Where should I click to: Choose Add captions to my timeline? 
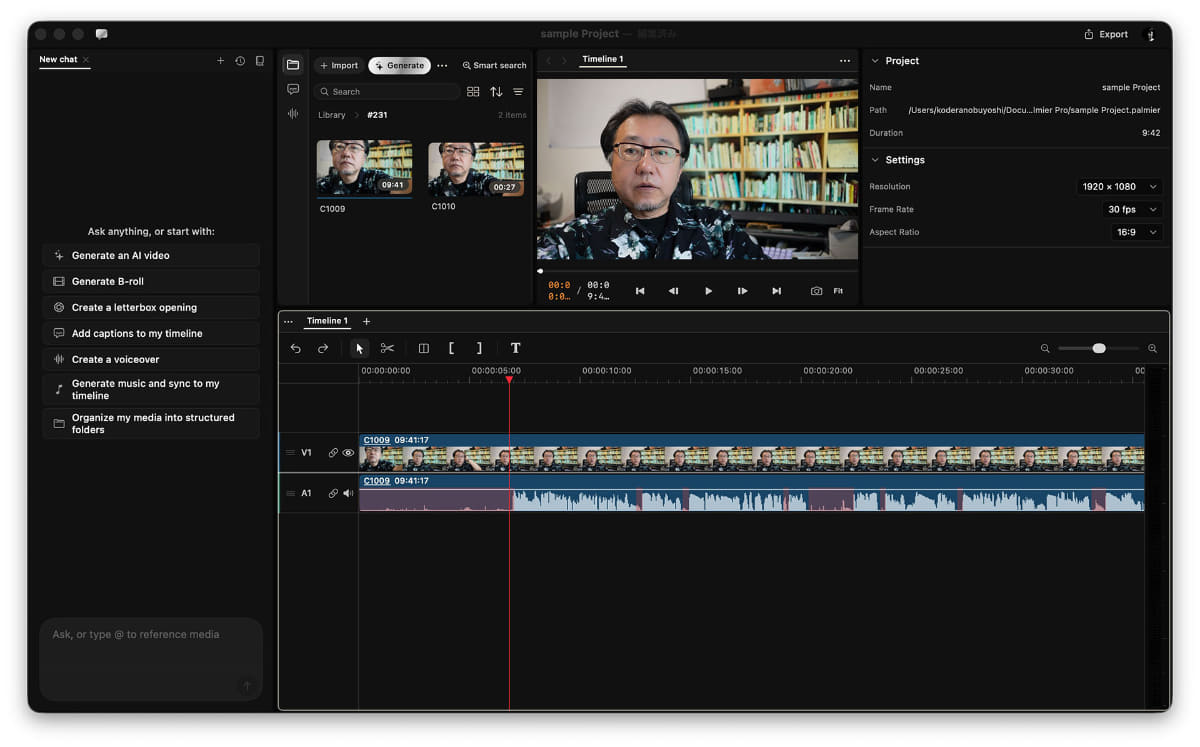click(151, 333)
